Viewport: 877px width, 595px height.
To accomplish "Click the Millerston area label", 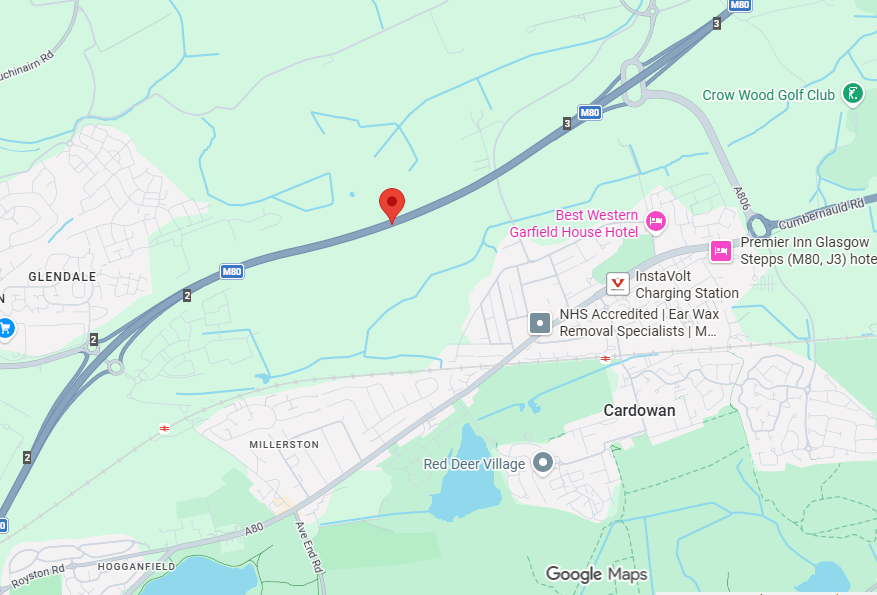I will pos(284,445).
